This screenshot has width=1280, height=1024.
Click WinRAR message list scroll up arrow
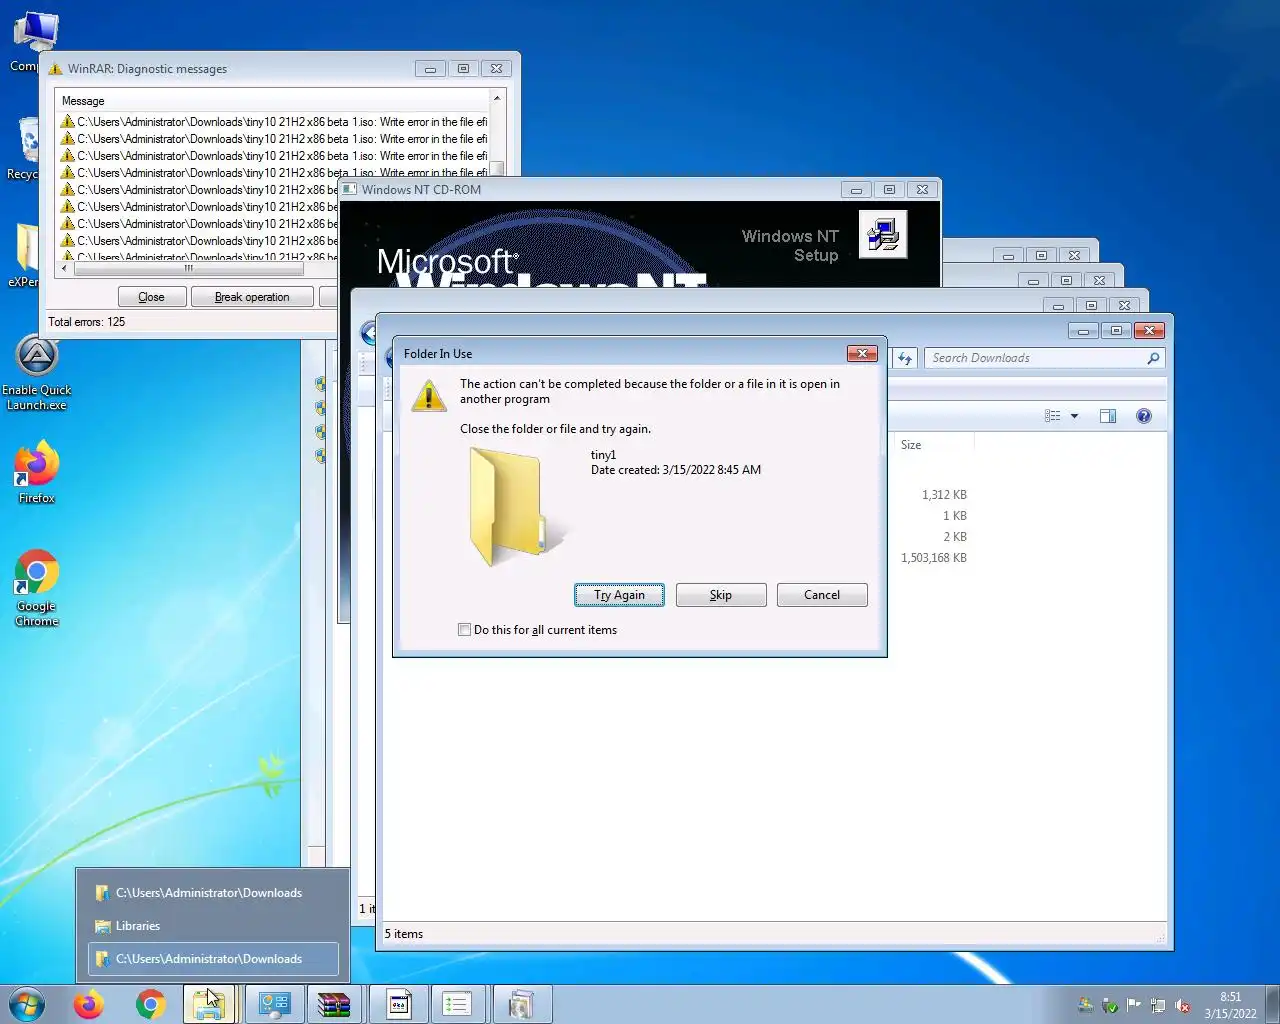tap(496, 99)
